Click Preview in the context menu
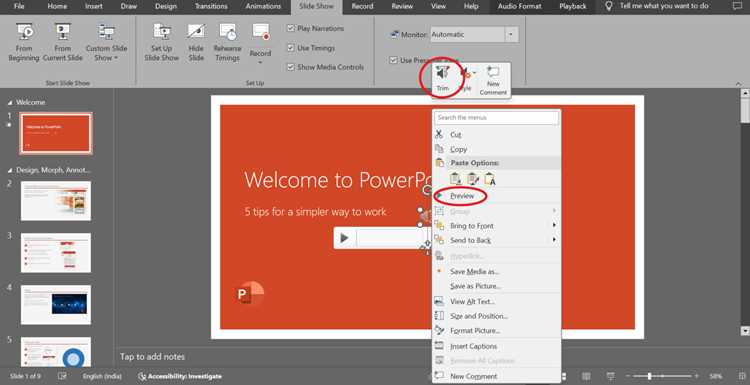750x385 pixels. (496, 196)
